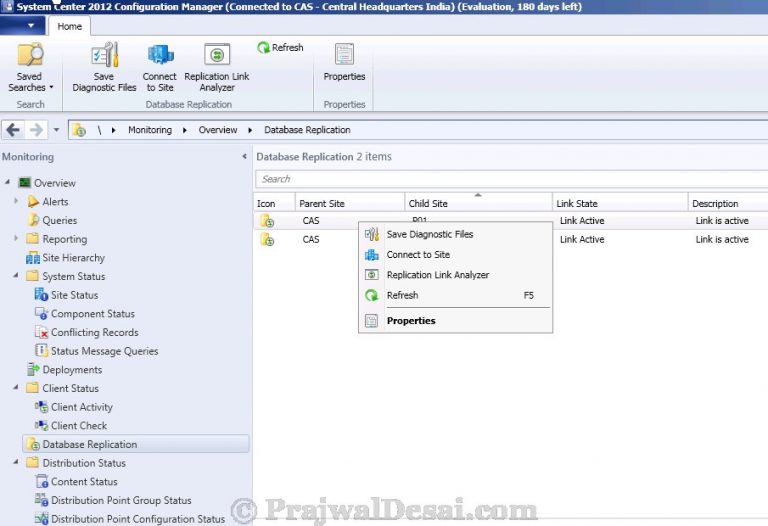
Task: Open Reporting folder in the tree
Action: click(32, 239)
